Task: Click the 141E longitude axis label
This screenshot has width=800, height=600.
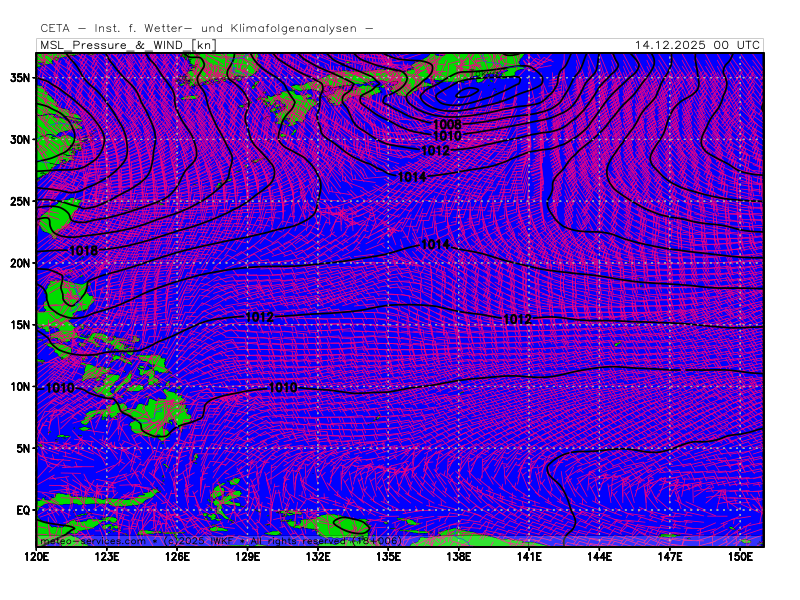Action: 529,556
